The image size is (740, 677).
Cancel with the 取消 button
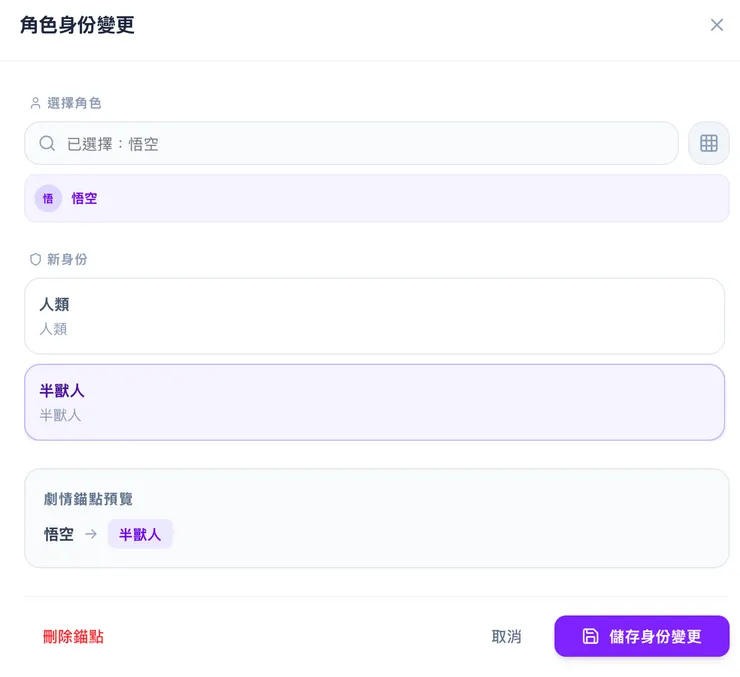[506, 636]
